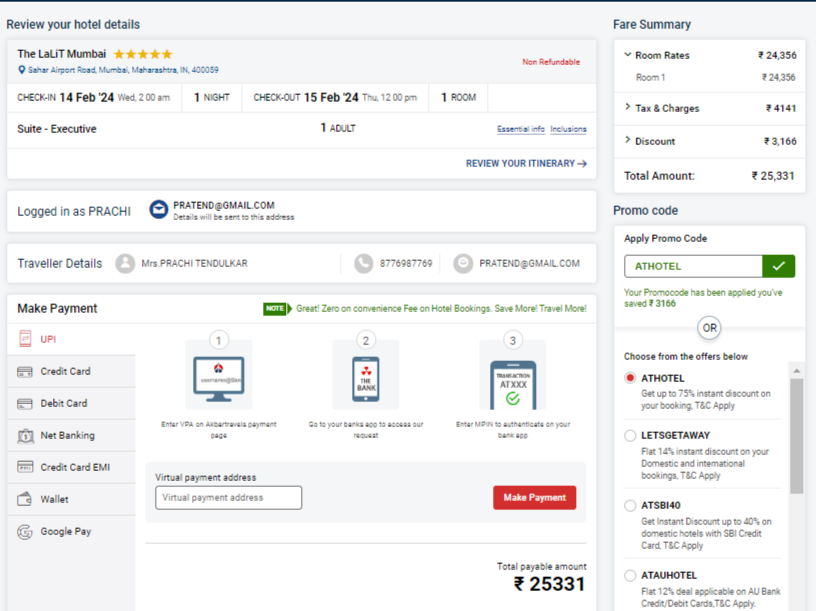Screen dimensions: 816x611
Task: Open the Credit Card EMI payment option
Action: point(74,468)
